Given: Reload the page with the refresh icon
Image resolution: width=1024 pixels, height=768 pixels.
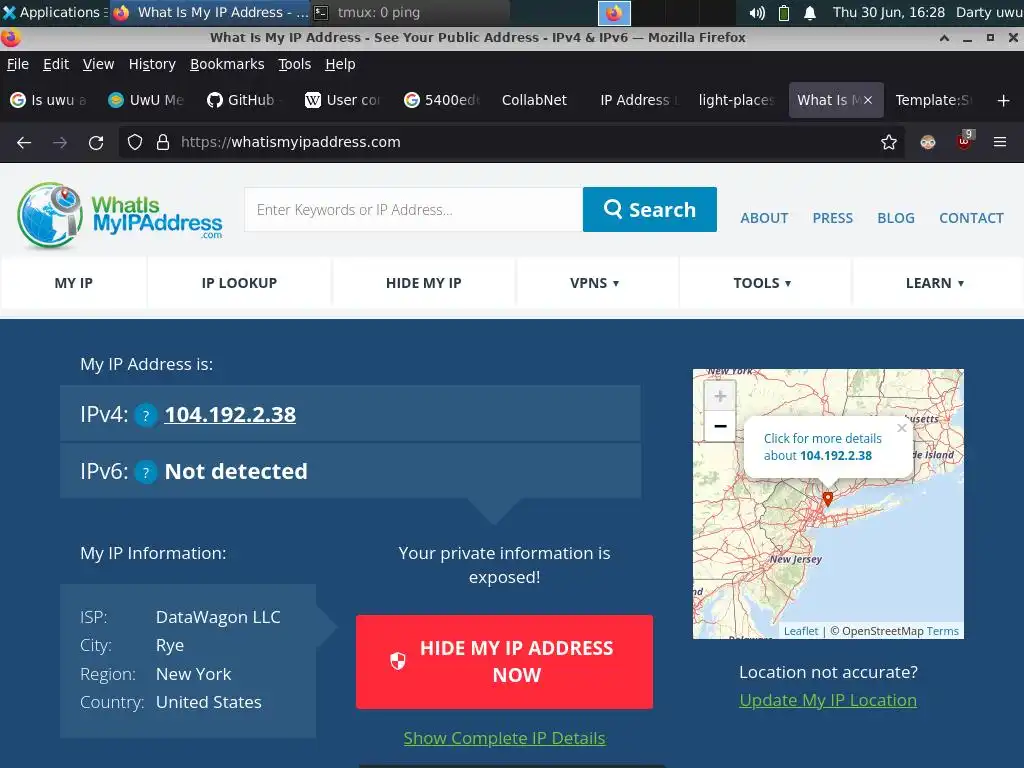Looking at the screenshot, I should point(96,142).
